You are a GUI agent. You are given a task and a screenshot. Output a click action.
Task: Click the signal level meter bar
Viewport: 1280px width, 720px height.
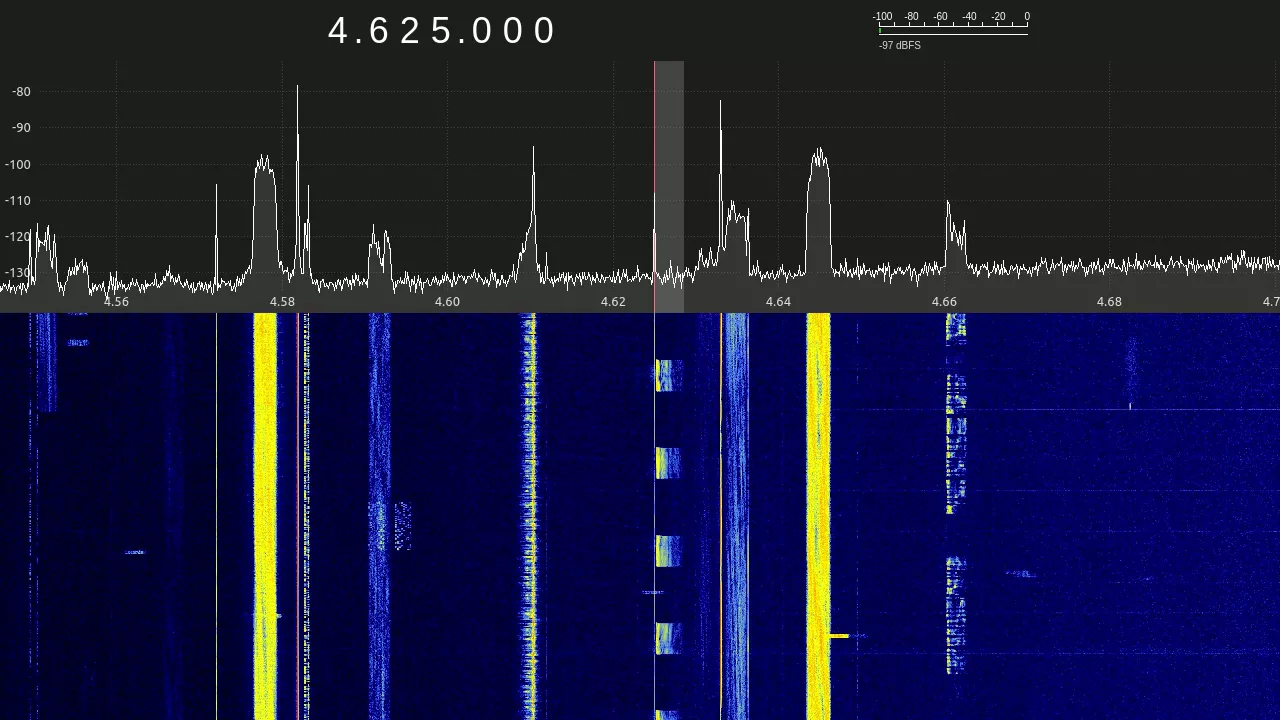(953, 31)
